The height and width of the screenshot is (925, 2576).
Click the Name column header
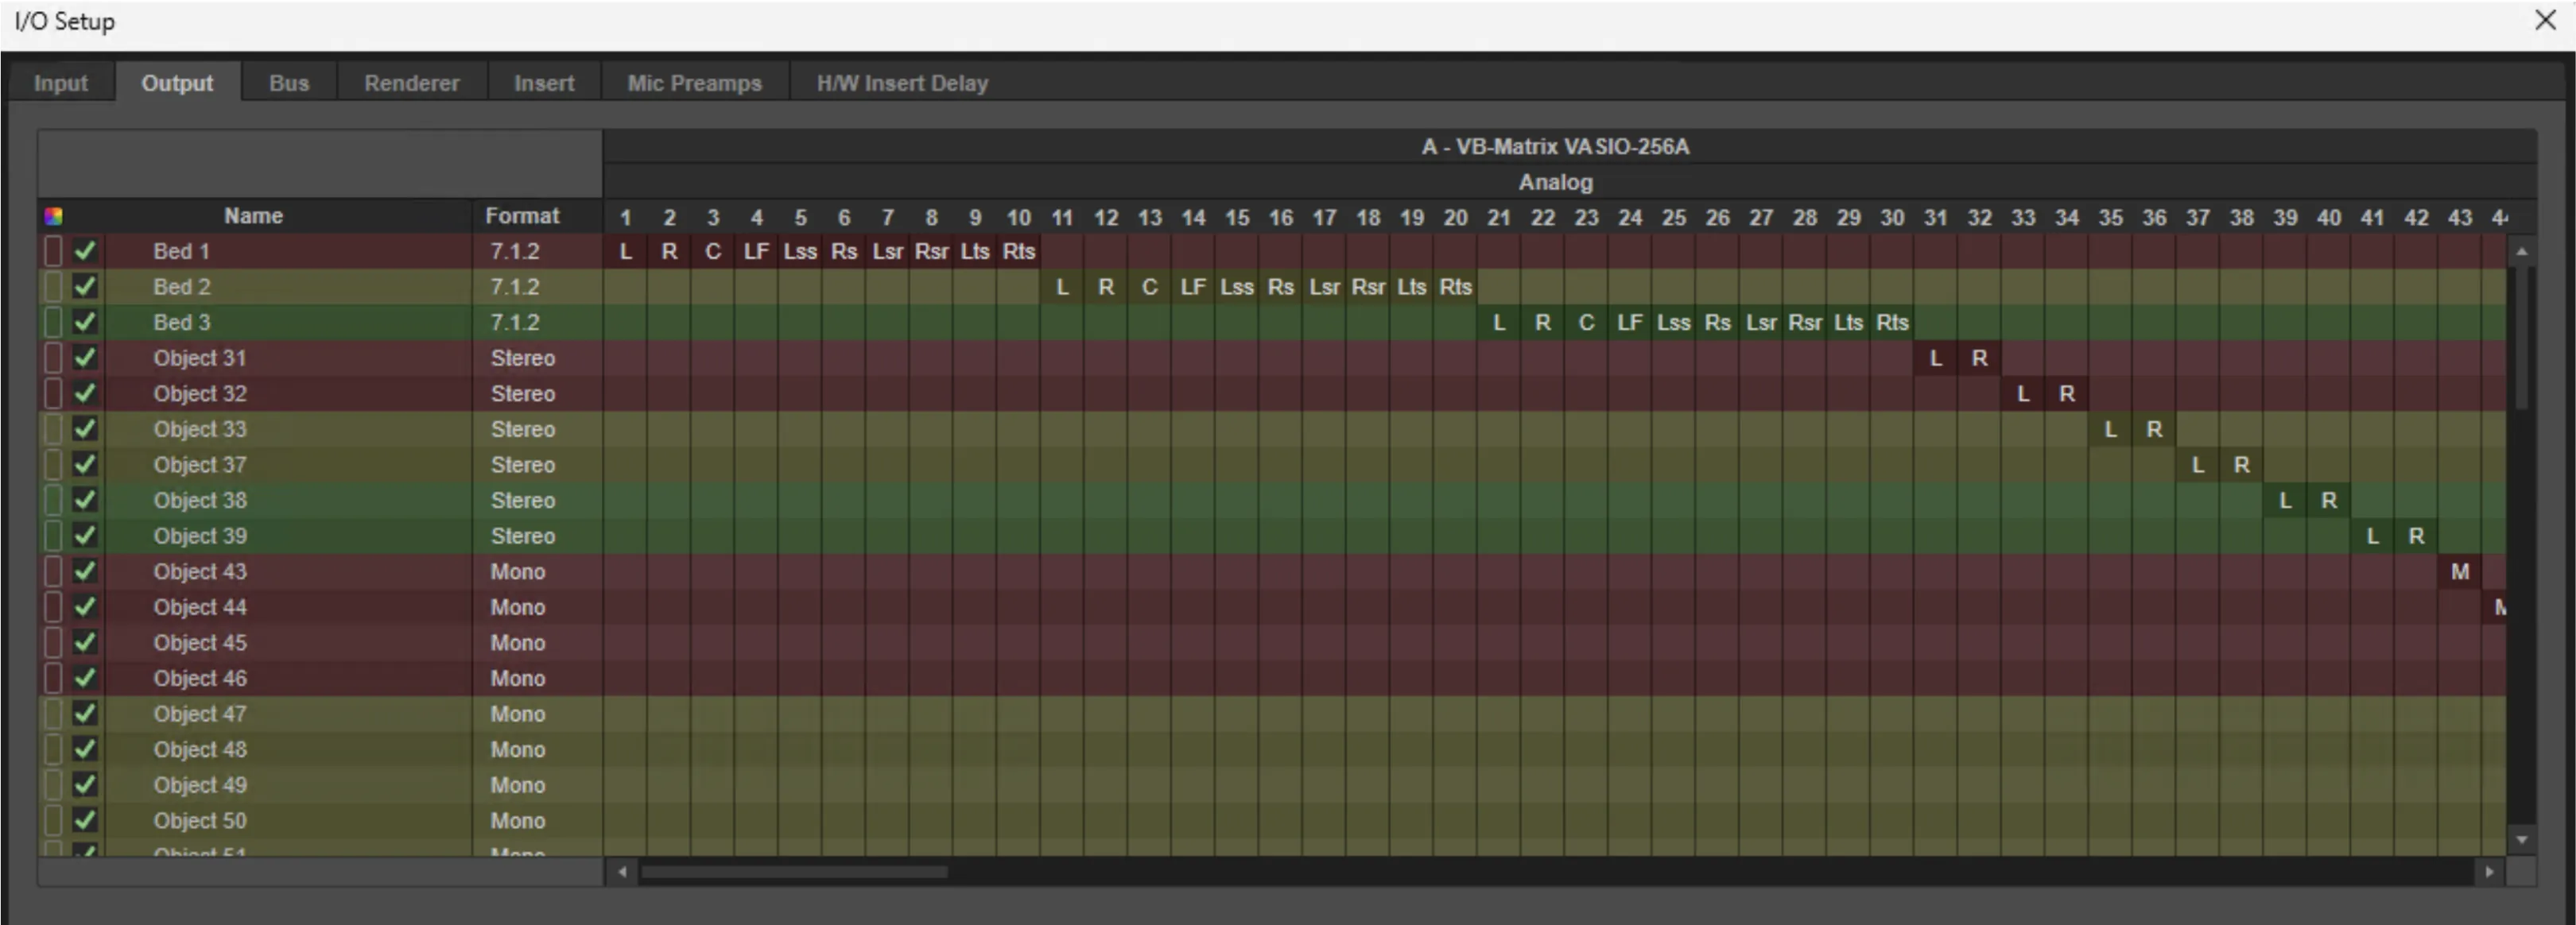(x=253, y=216)
